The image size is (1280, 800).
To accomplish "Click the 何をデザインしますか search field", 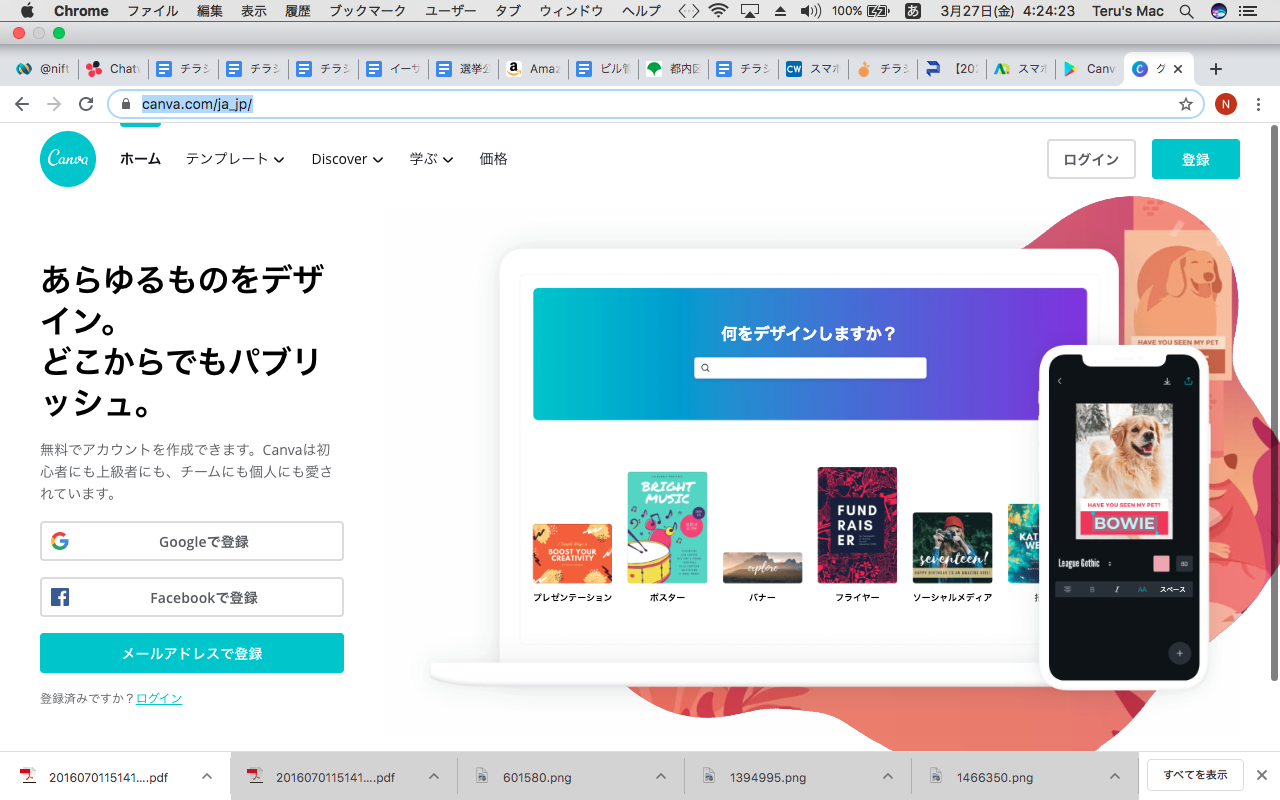I will pyautogui.click(x=810, y=368).
